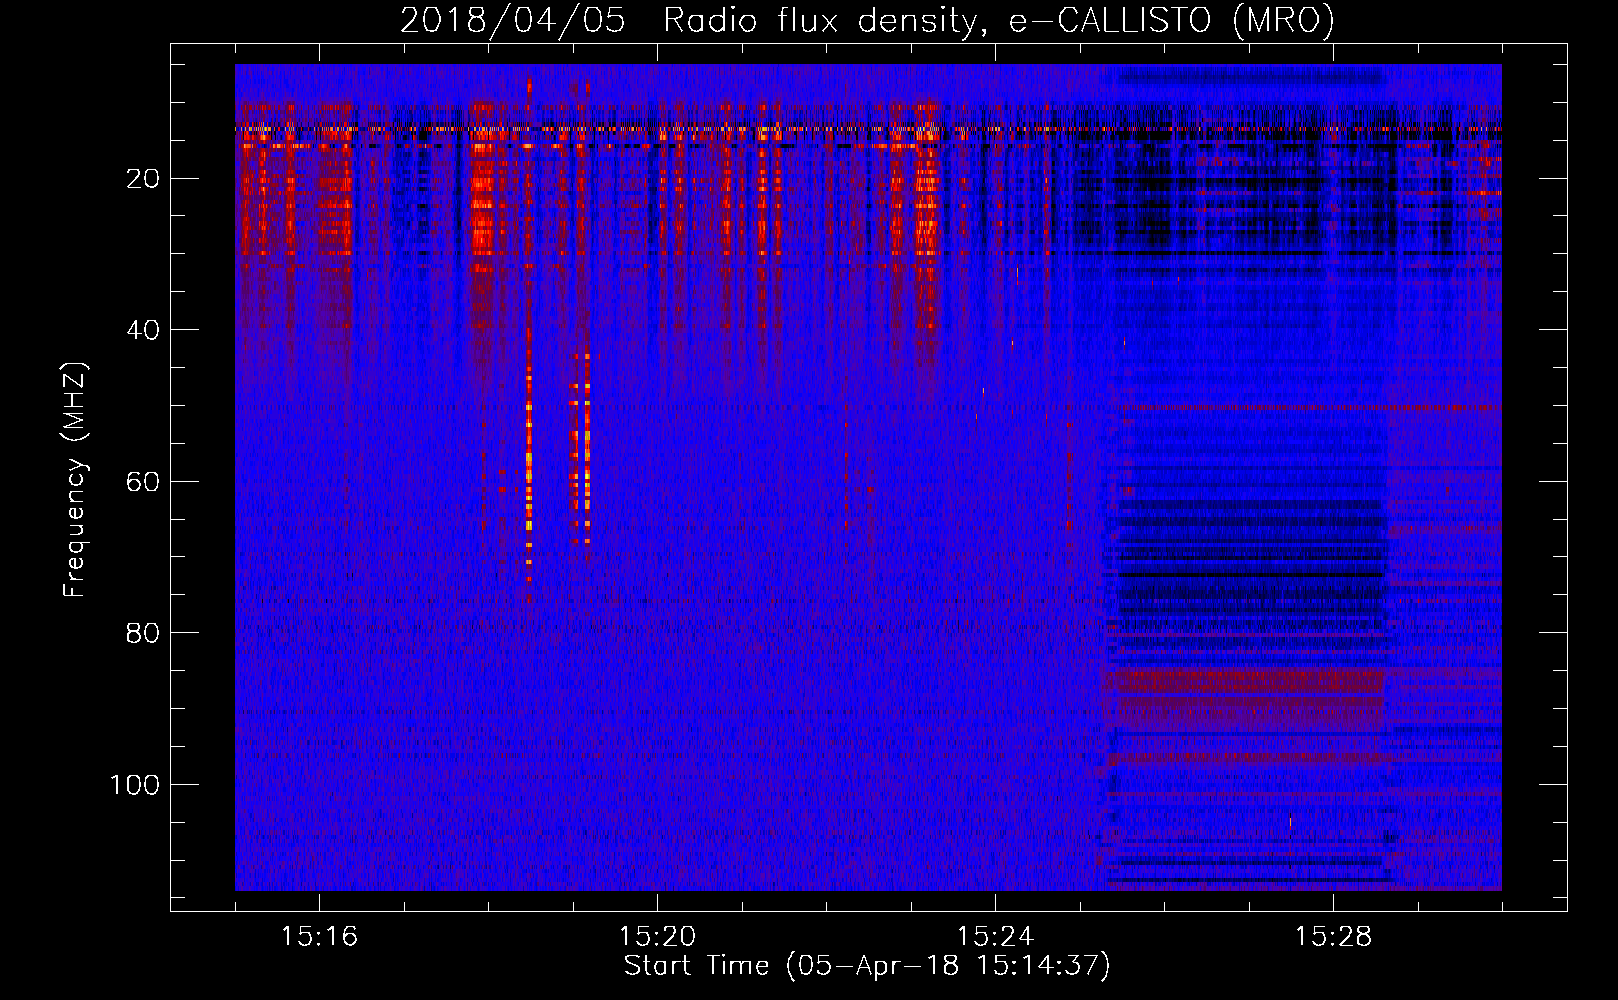Screen dimensions: 1618x1000
Task: Click the 15:16 time tick label
Action: (x=319, y=937)
